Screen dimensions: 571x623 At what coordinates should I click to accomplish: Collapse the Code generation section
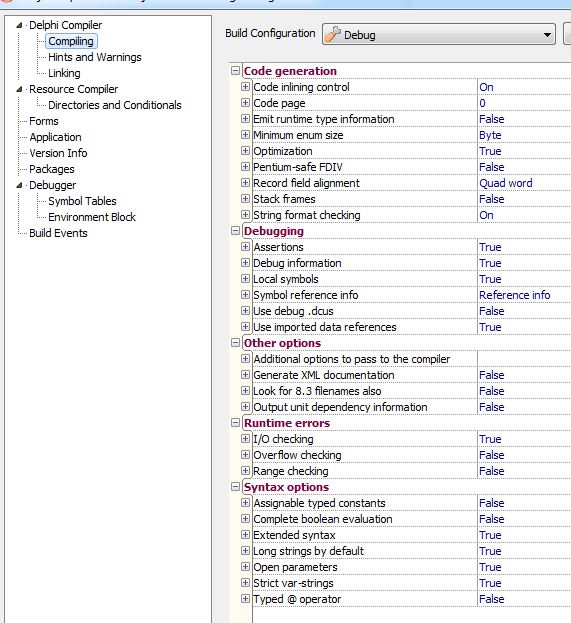236,71
